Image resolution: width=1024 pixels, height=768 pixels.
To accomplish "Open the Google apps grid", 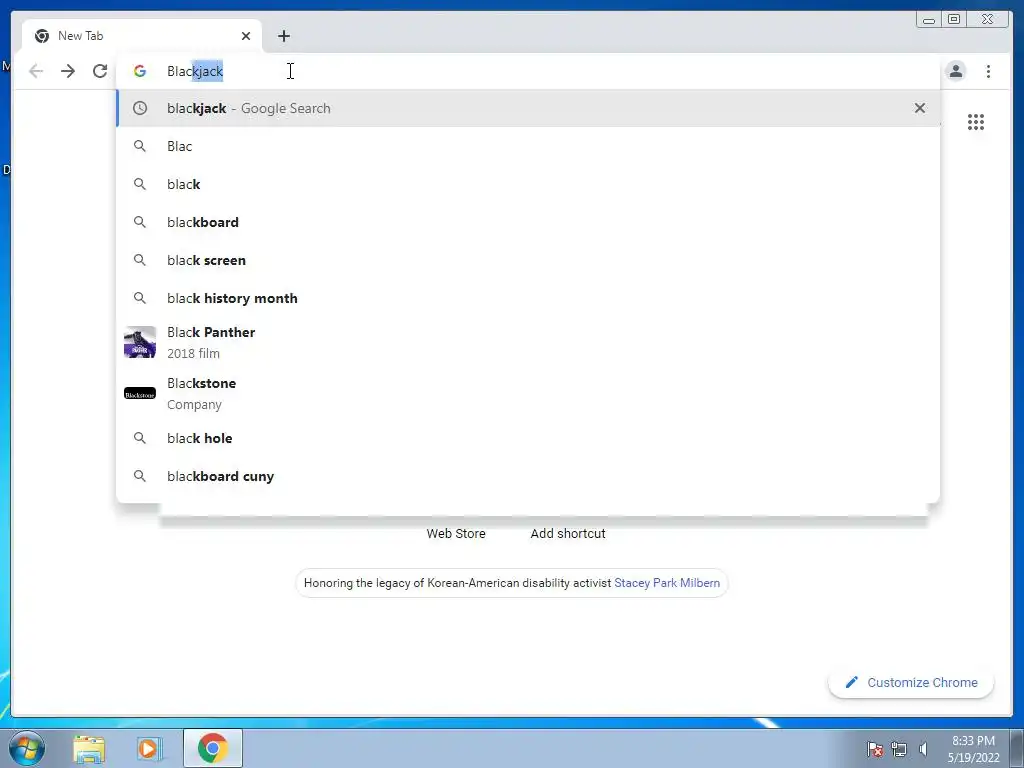I will [976, 122].
